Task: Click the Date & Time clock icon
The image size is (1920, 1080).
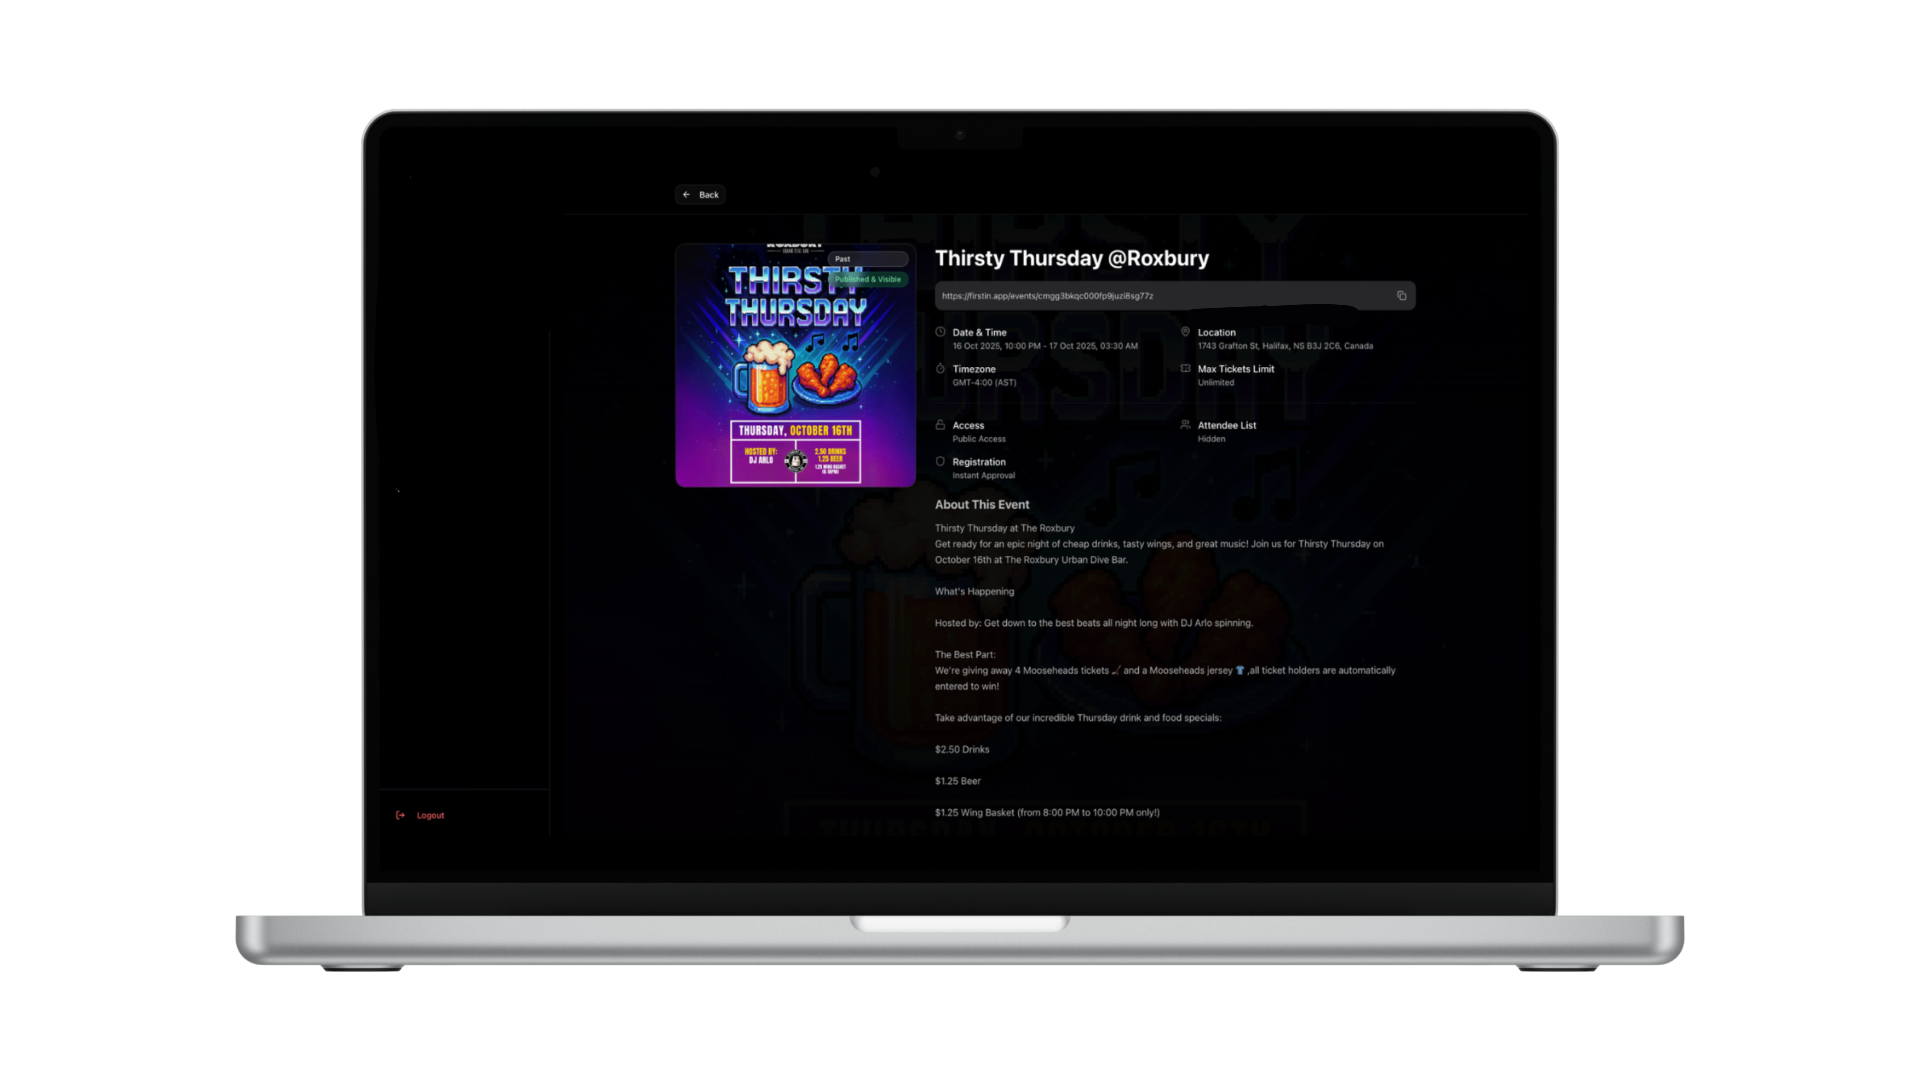Action: click(940, 332)
